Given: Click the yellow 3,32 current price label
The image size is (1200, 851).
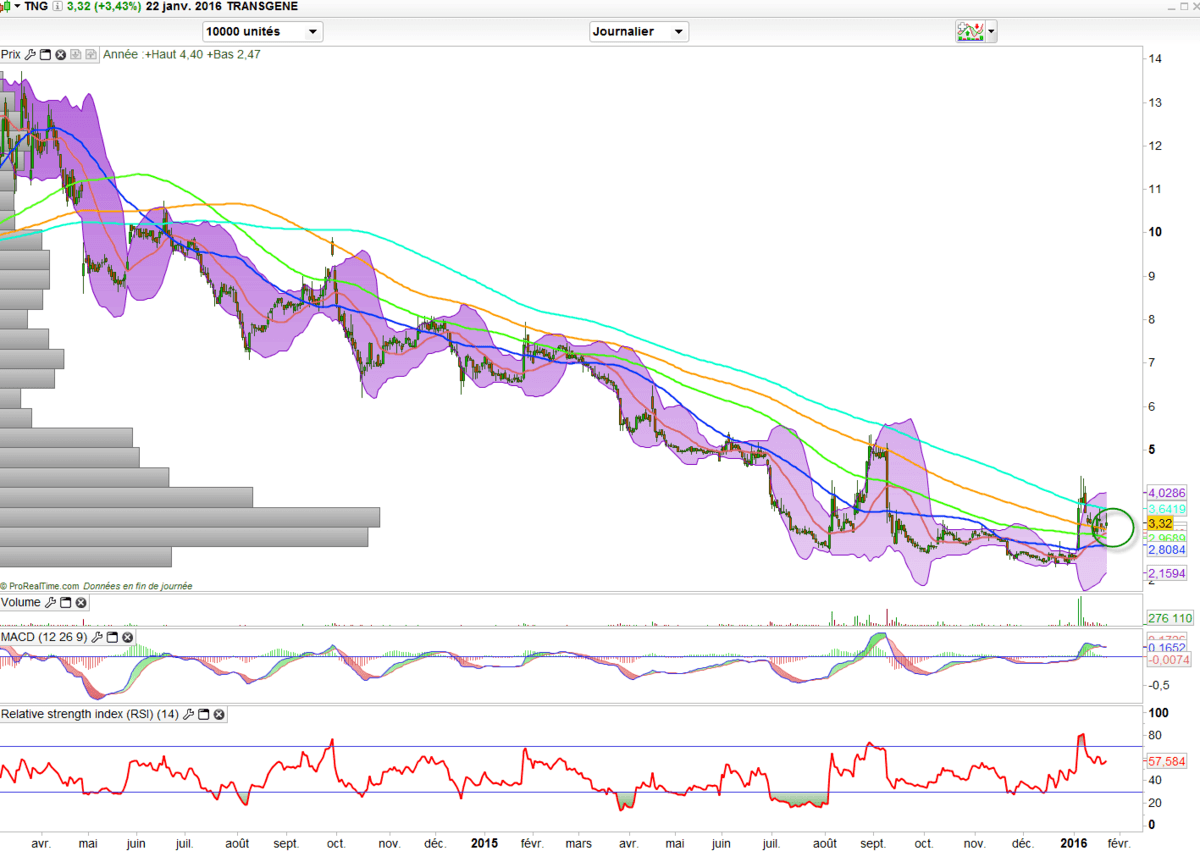Looking at the screenshot, I should [x=1160, y=524].
